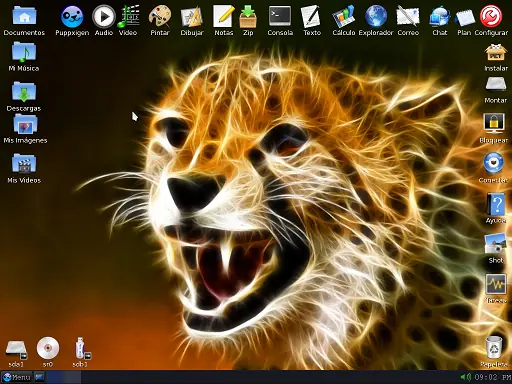Open the Mis Videos folder
This screenshot has height=384, width=512.
tap(24, 163)
